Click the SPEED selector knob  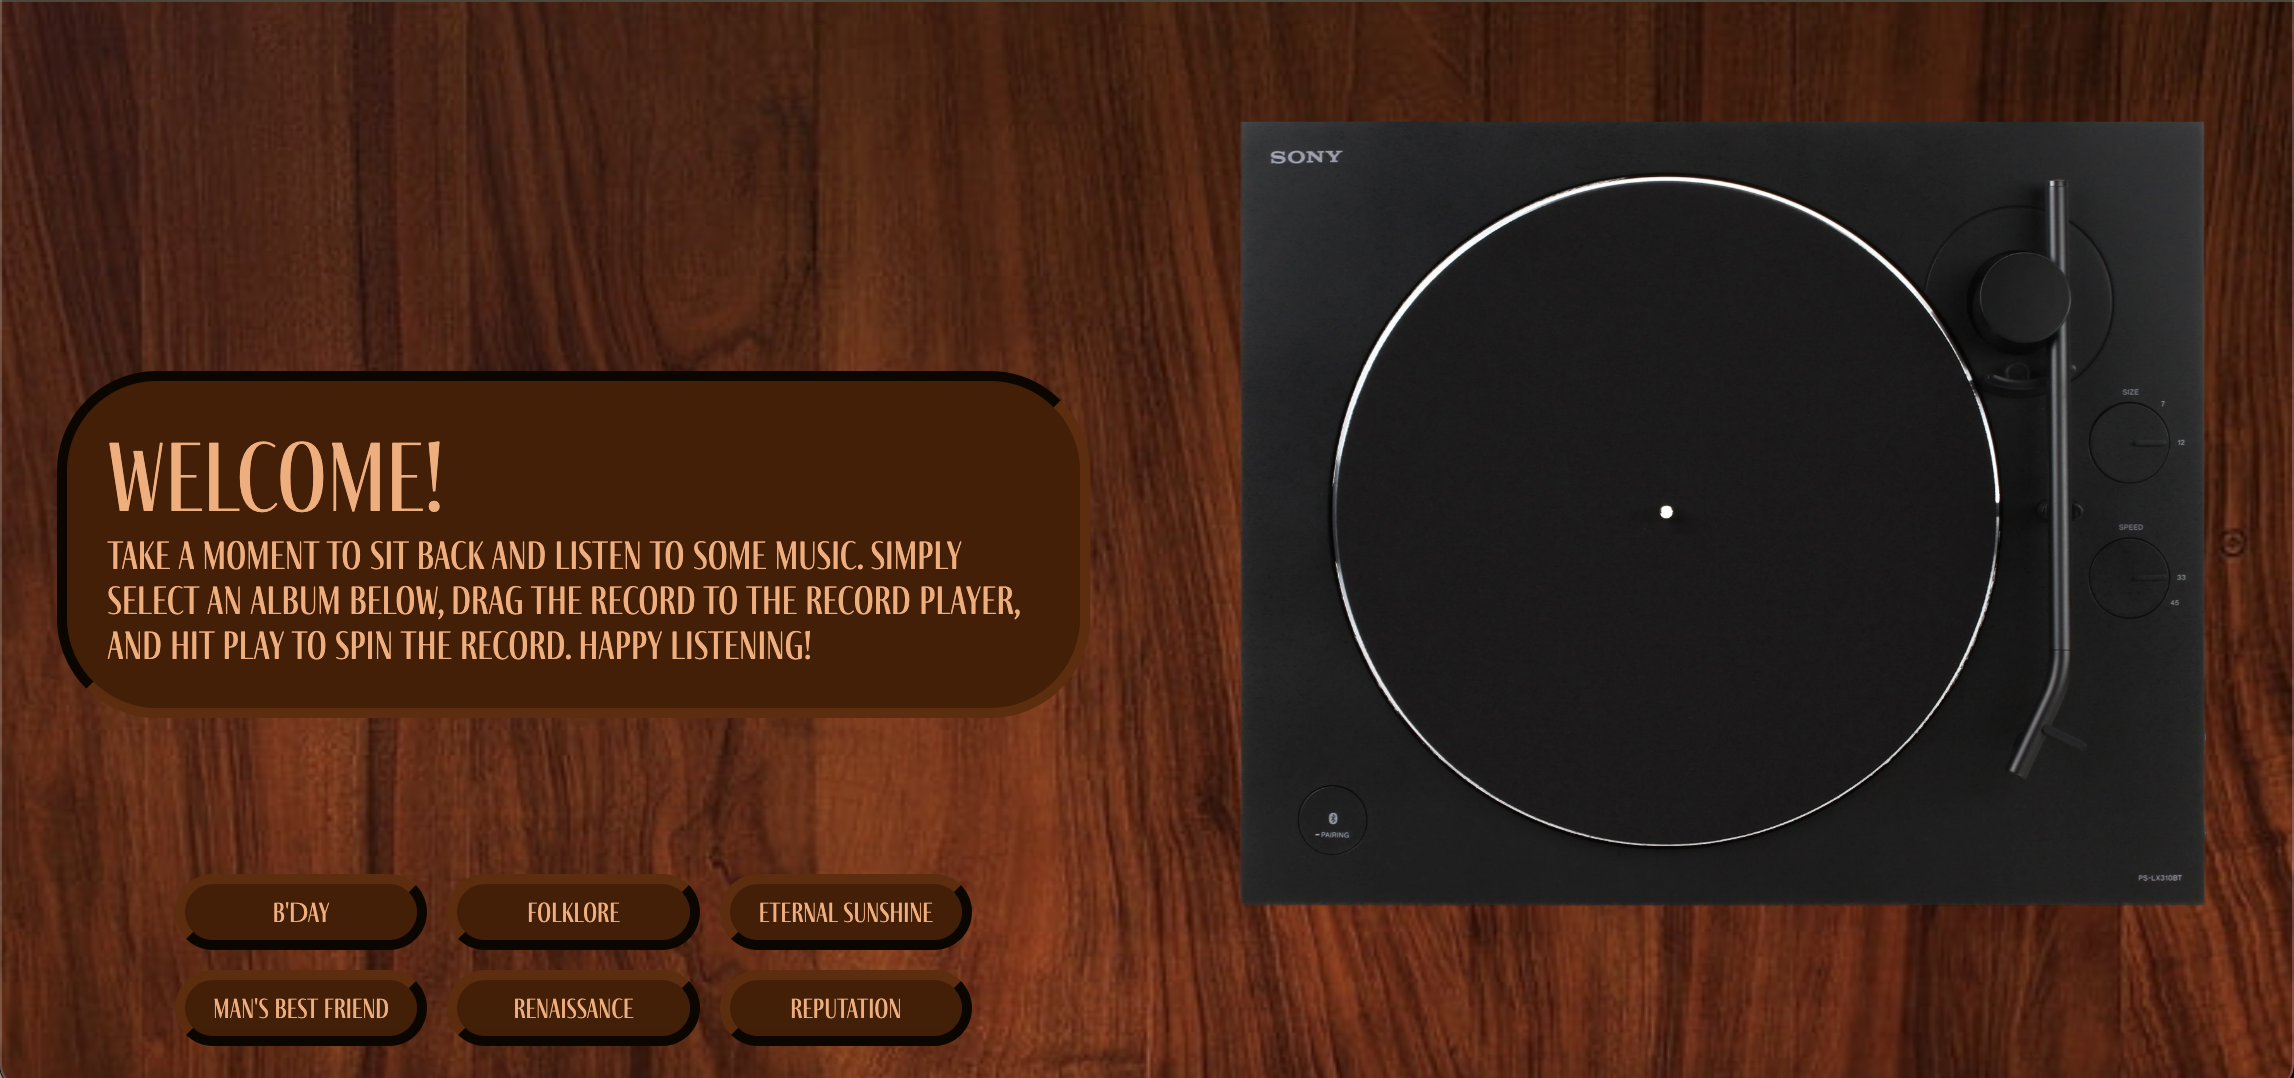(x=2128, y=577)
